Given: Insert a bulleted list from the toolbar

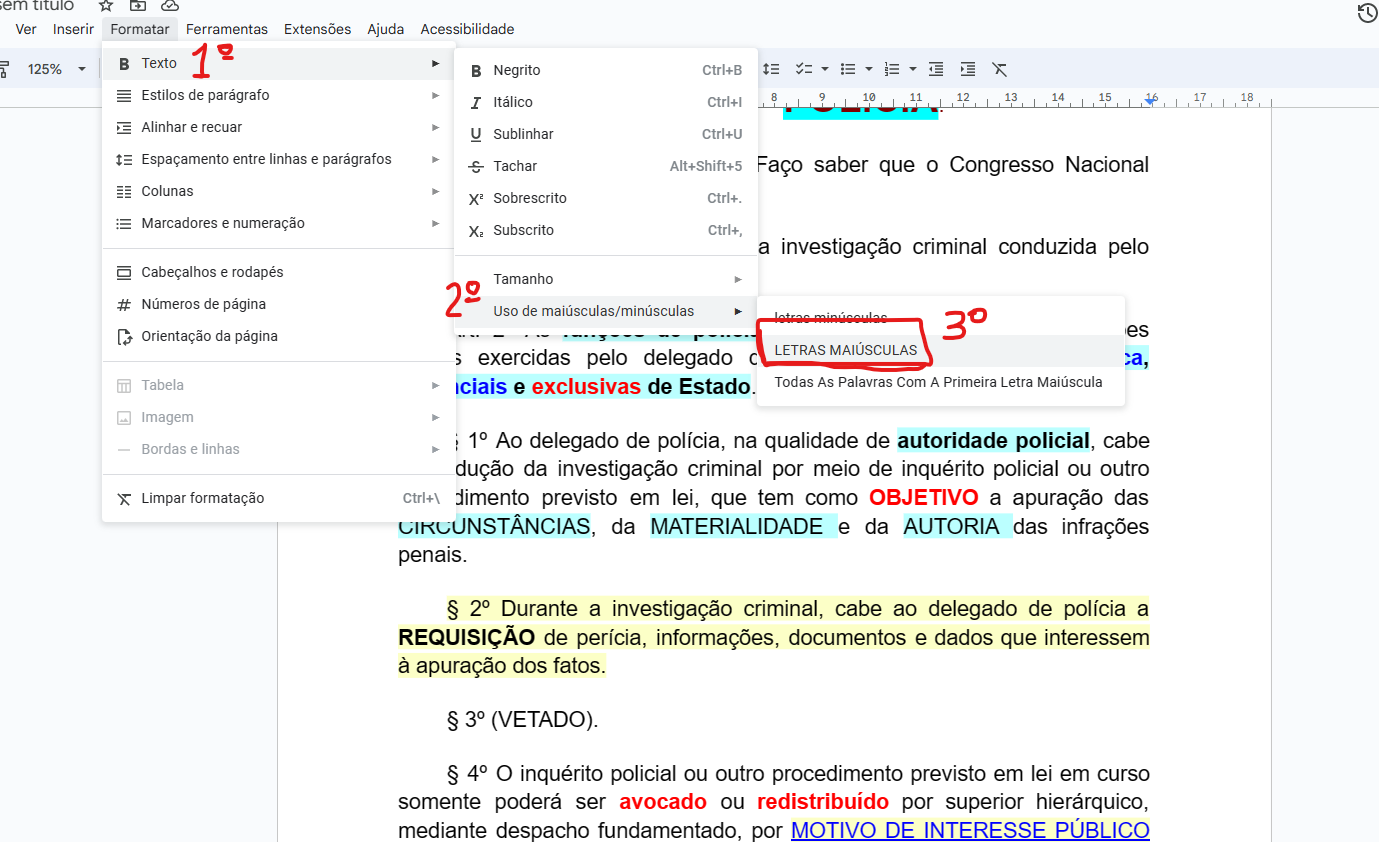Looking at the screenshot, I should click(x=848, y=69).
